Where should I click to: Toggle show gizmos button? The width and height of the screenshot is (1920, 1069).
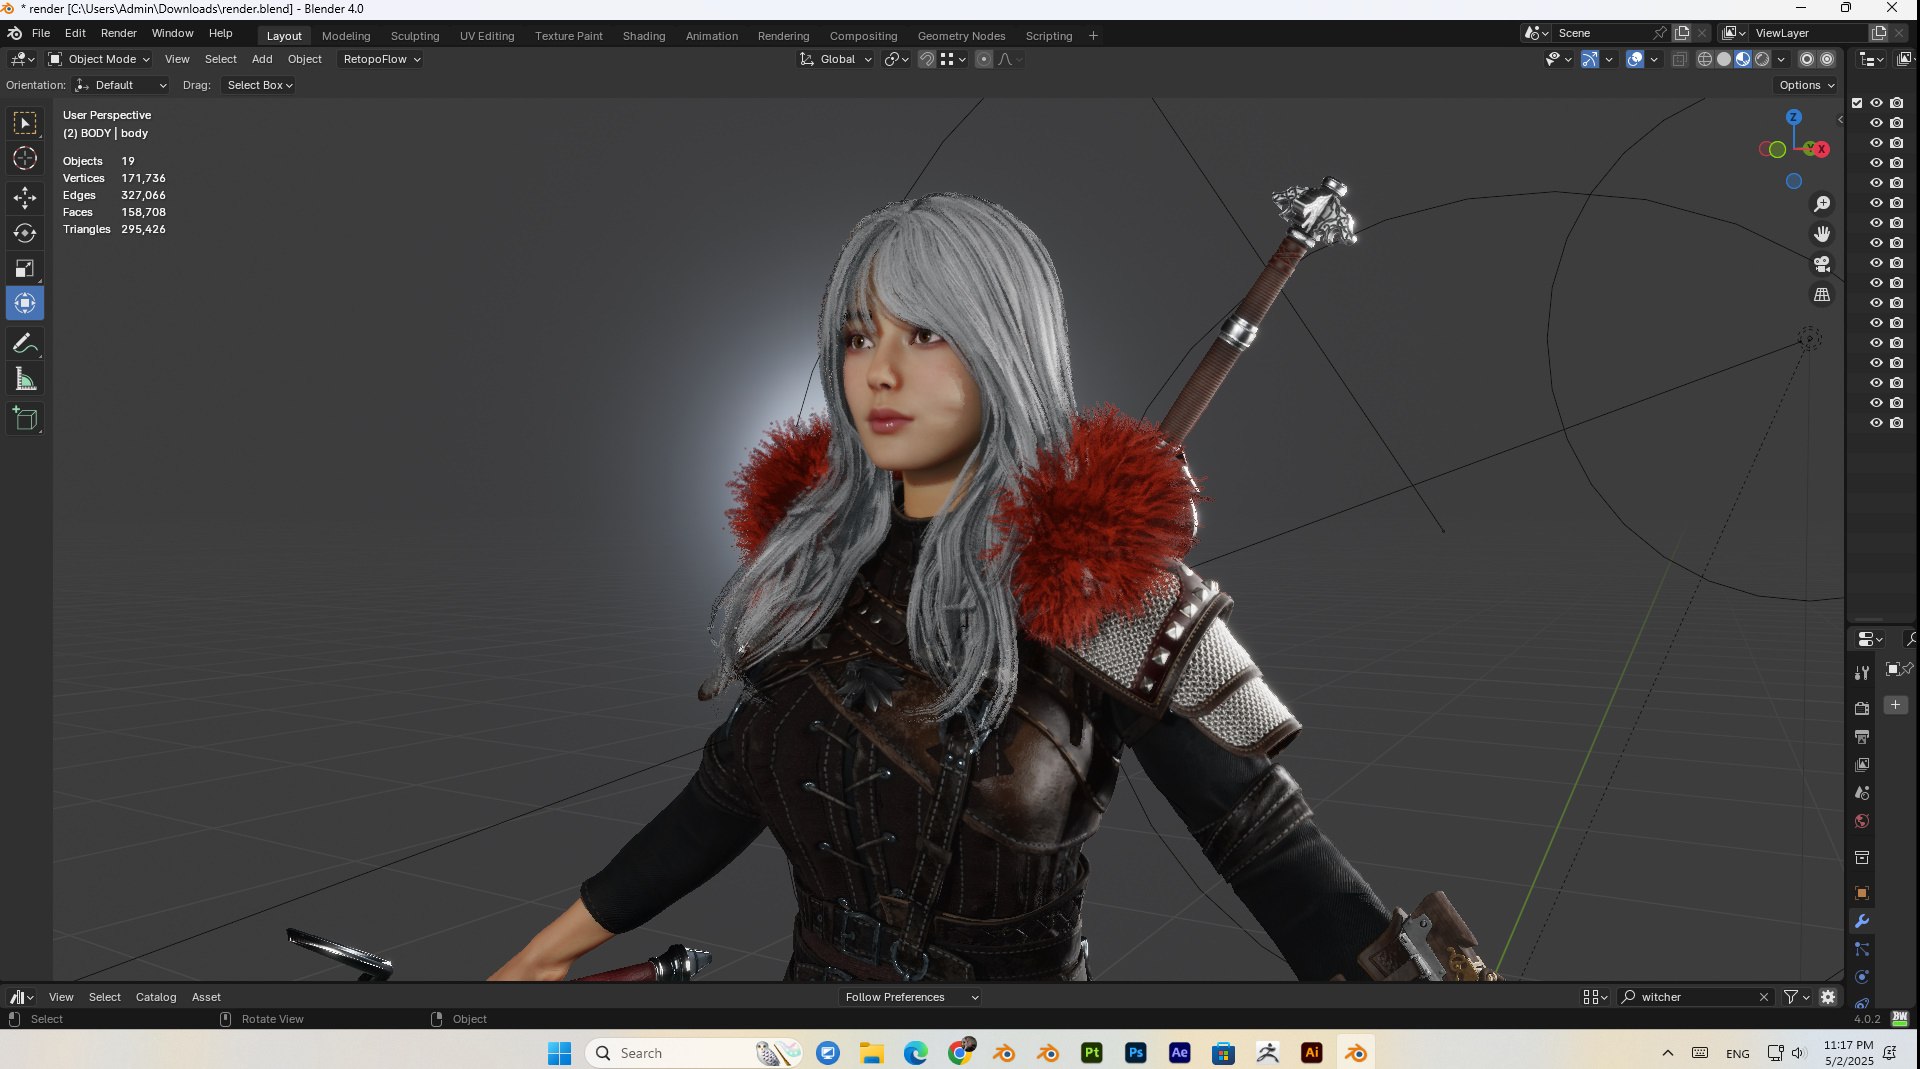click(x=1589, y=59)
